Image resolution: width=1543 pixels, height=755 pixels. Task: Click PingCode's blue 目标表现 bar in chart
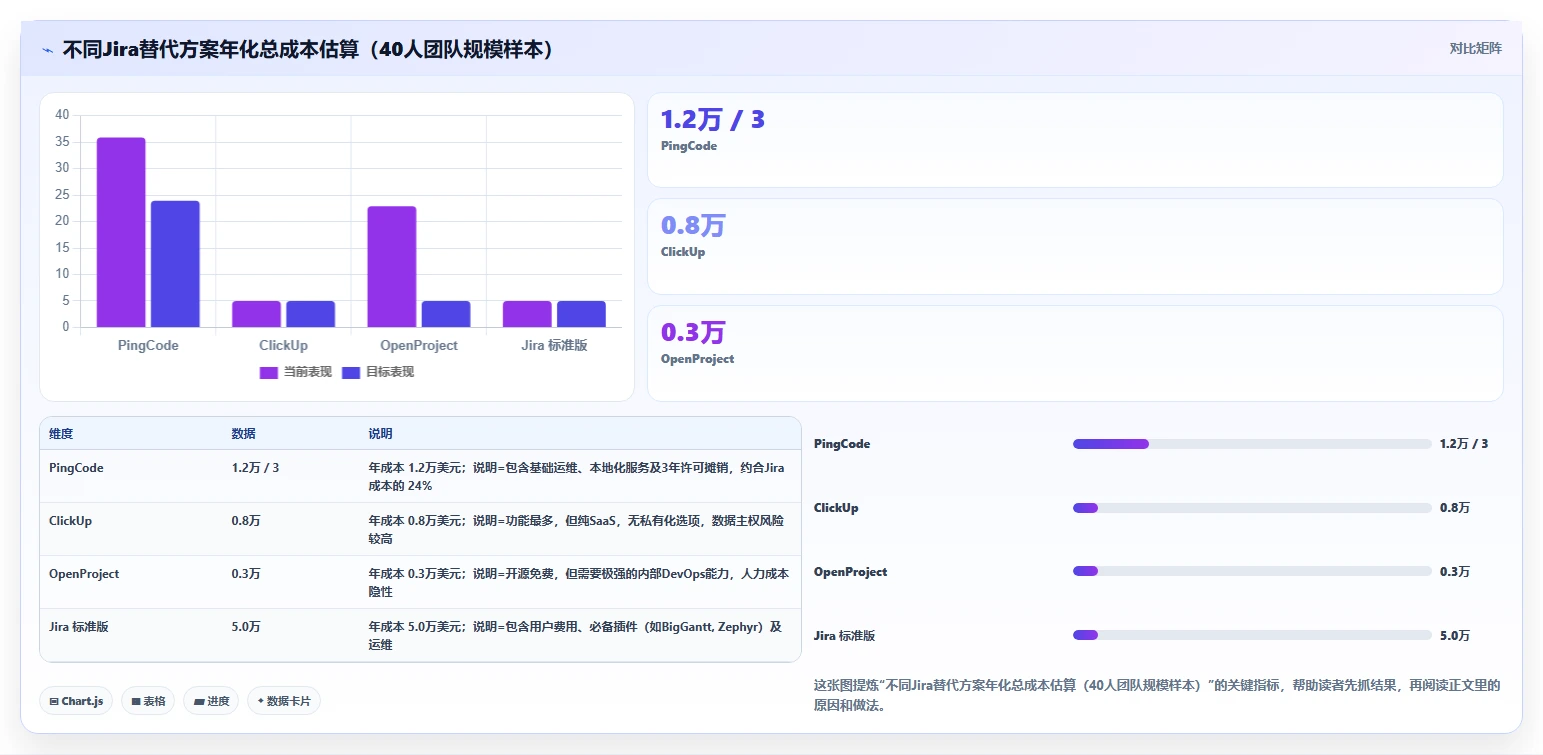click(x=175, y=264)
